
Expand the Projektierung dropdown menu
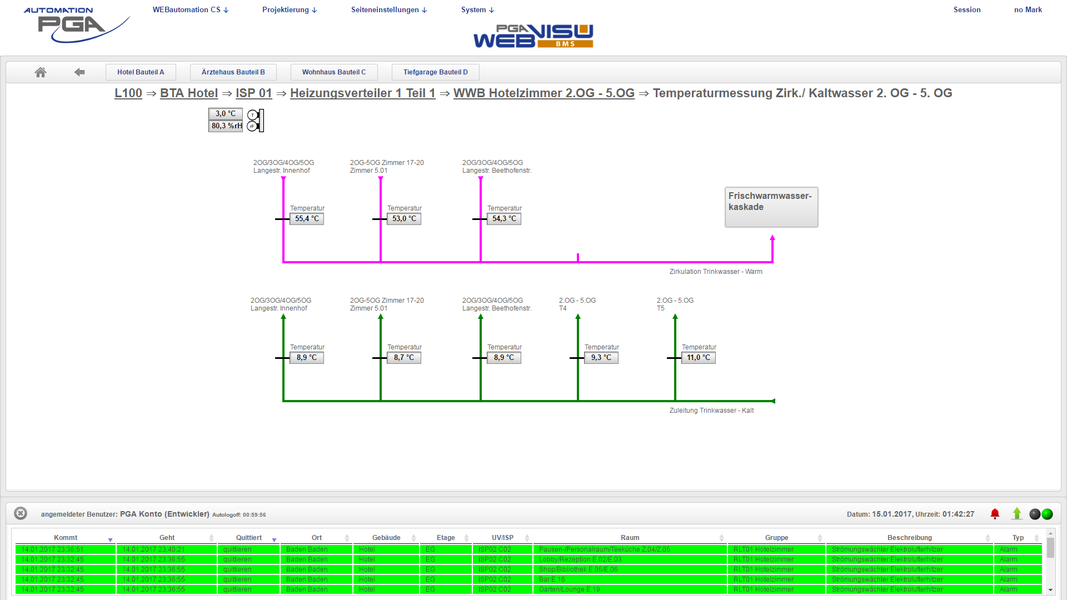click(289, 10)
